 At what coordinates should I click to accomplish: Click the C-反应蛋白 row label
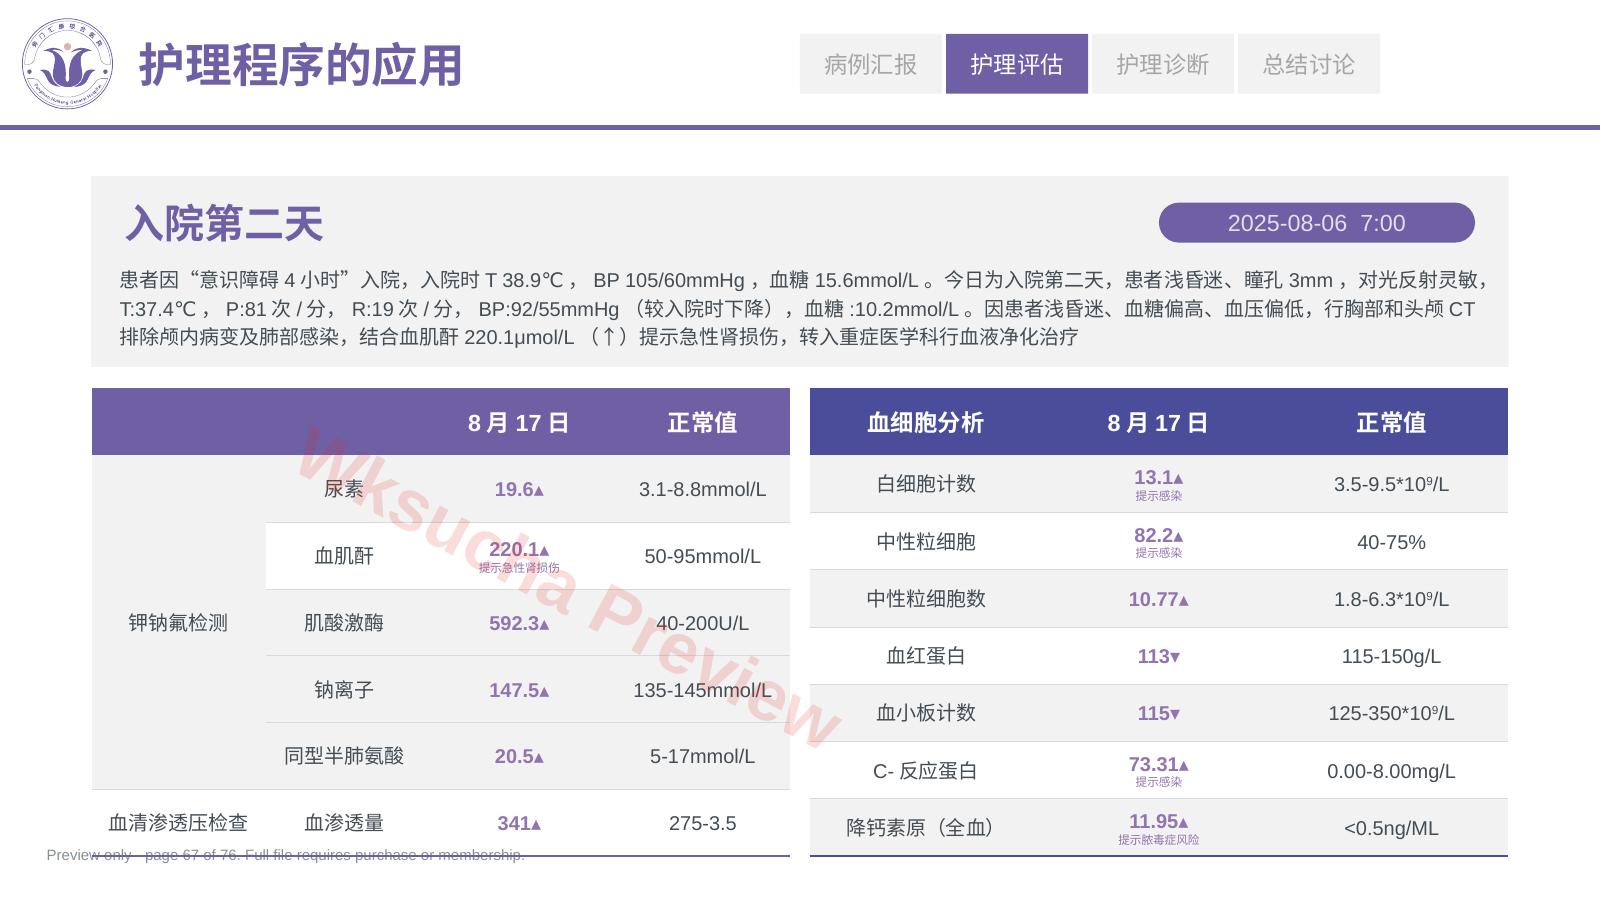[x=925, y=771]
